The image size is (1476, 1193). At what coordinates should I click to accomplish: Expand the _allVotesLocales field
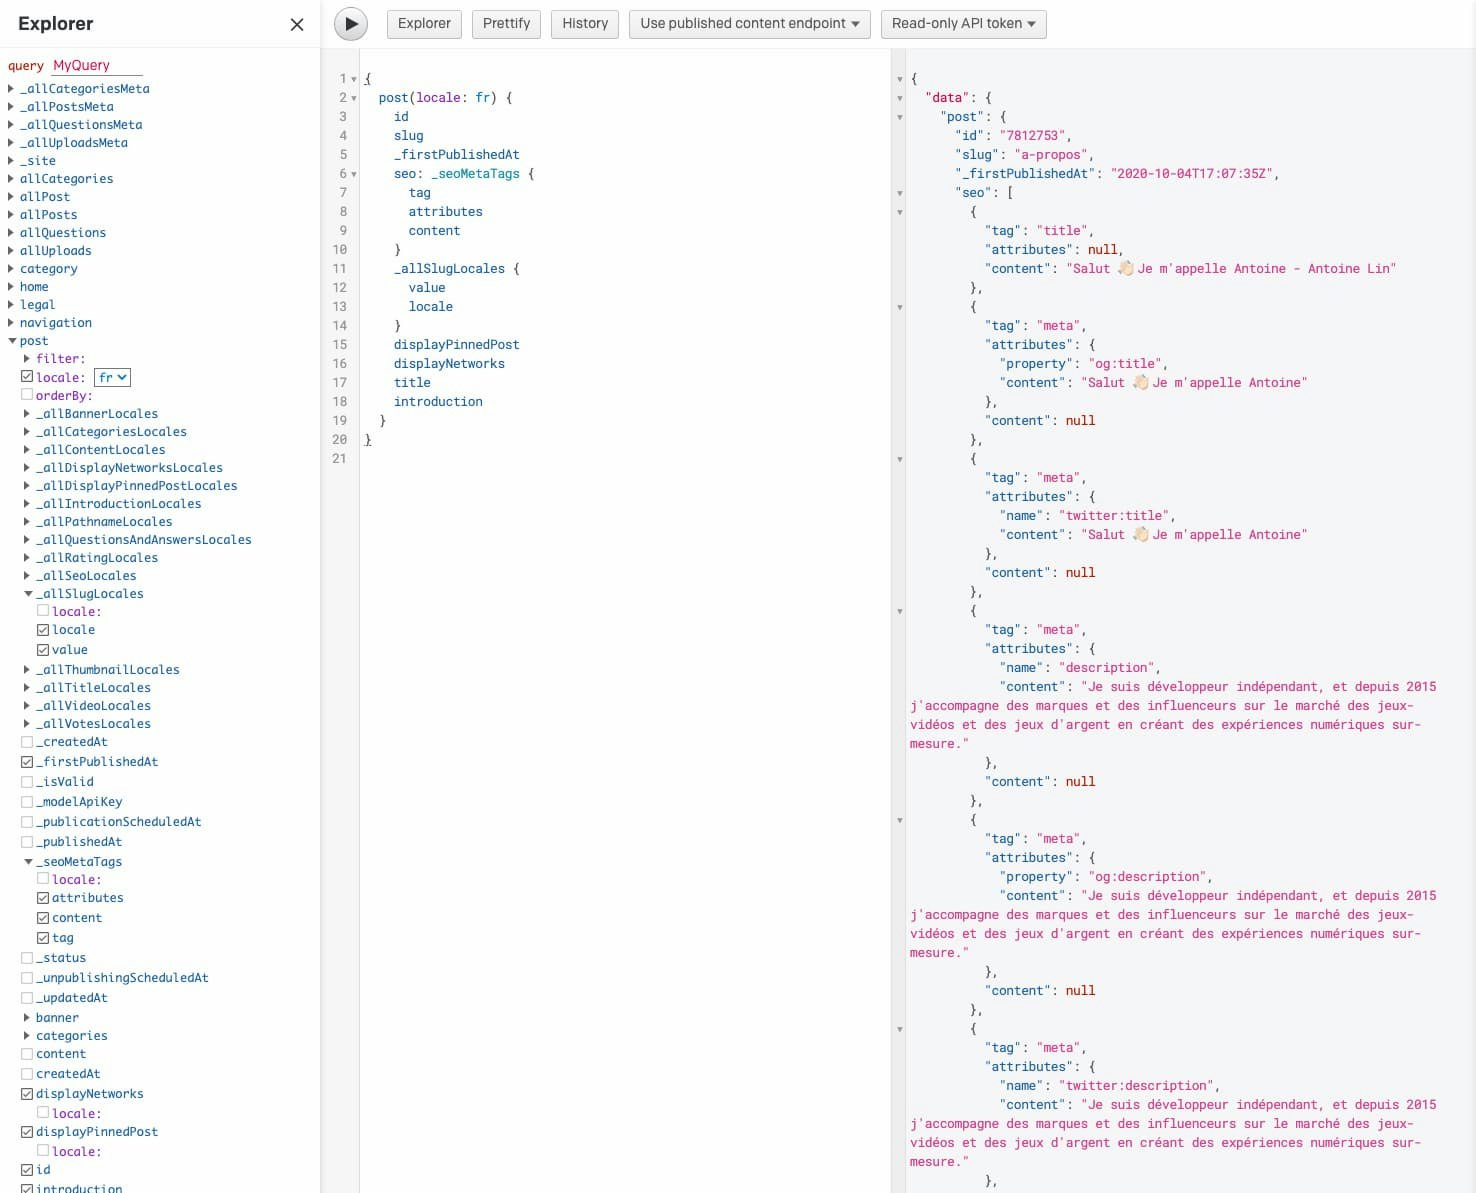[27, 723]
